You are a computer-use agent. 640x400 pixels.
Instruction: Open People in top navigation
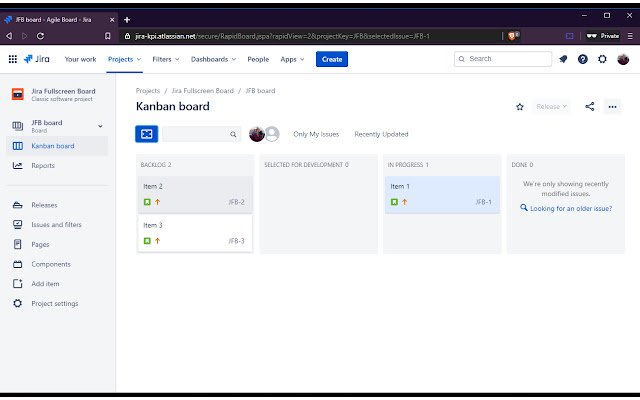coord(258,59)
